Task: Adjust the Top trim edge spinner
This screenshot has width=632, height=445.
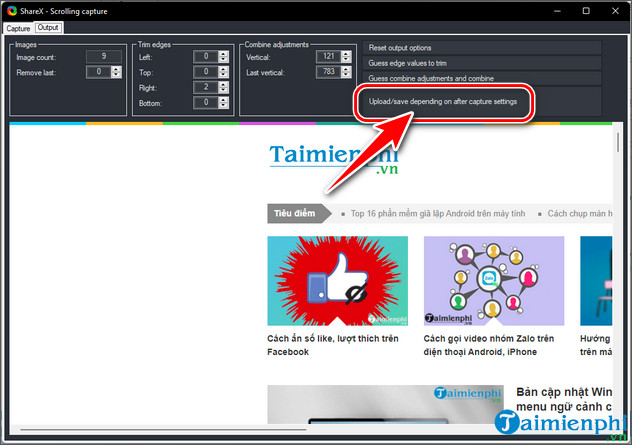Action: [224, 72]
